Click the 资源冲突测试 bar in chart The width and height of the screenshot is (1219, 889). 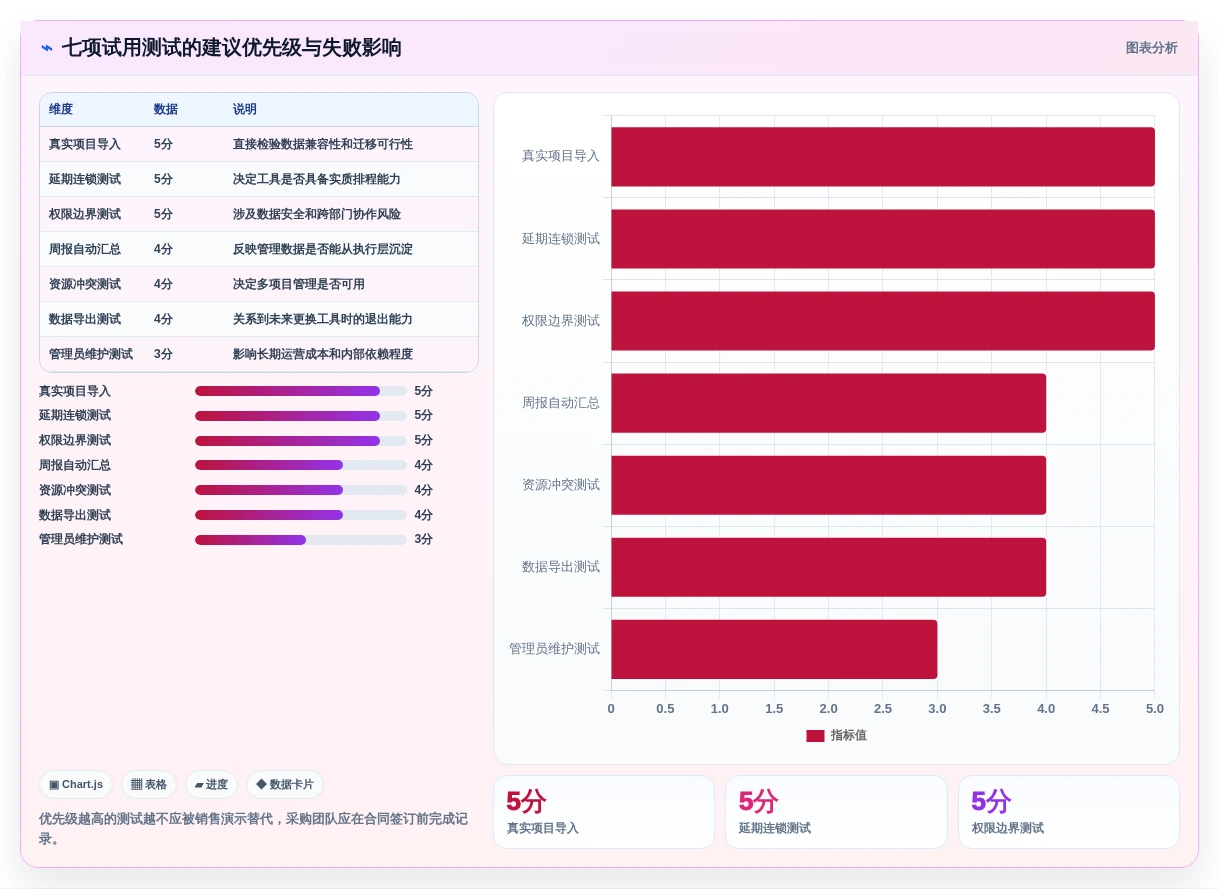[828, 485]
